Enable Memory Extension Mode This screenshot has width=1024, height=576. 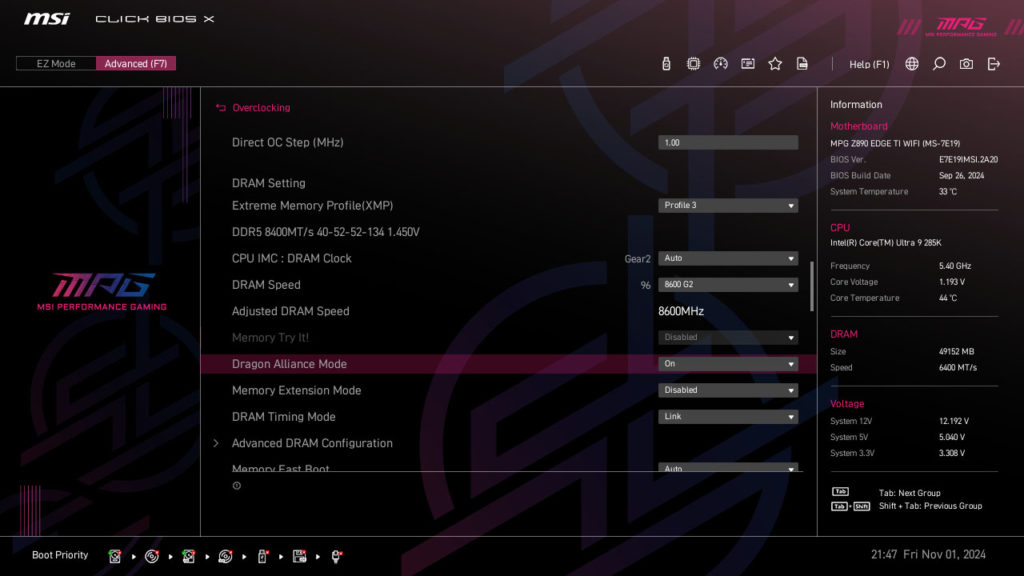point(728,390)
